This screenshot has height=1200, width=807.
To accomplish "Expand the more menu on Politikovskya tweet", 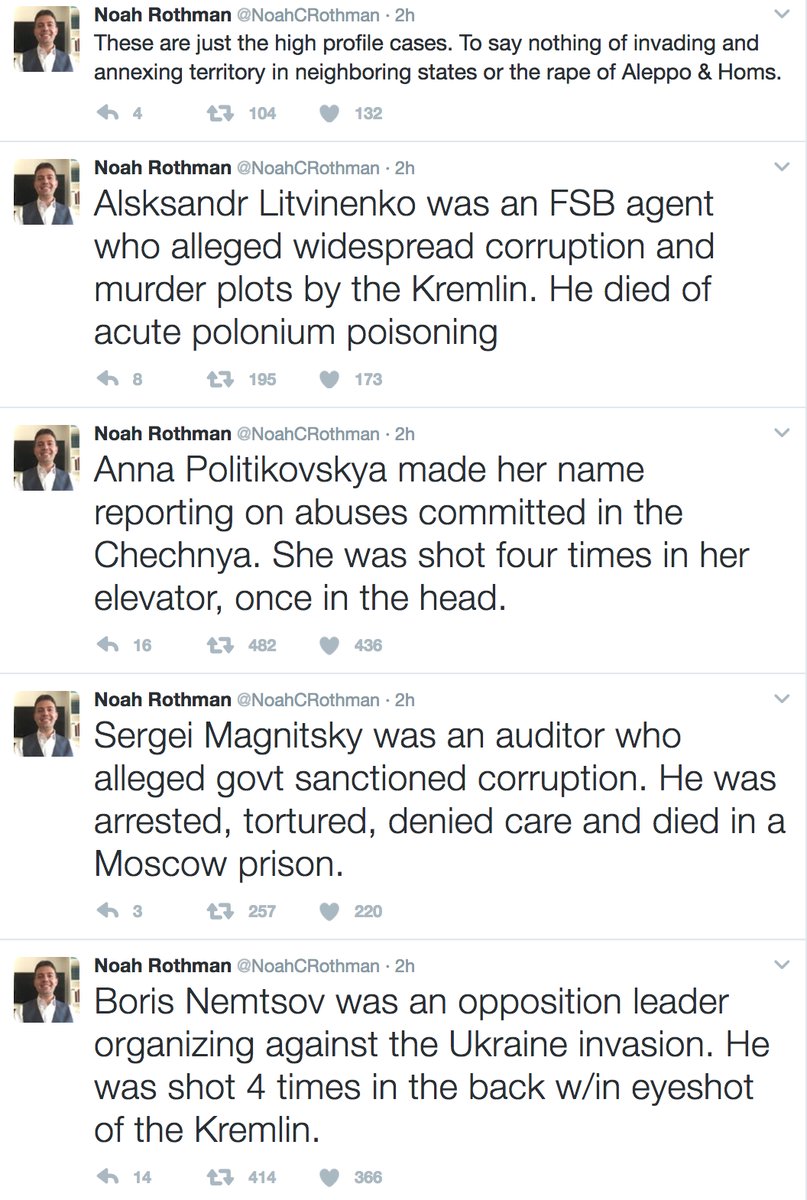I will (783, 433).
